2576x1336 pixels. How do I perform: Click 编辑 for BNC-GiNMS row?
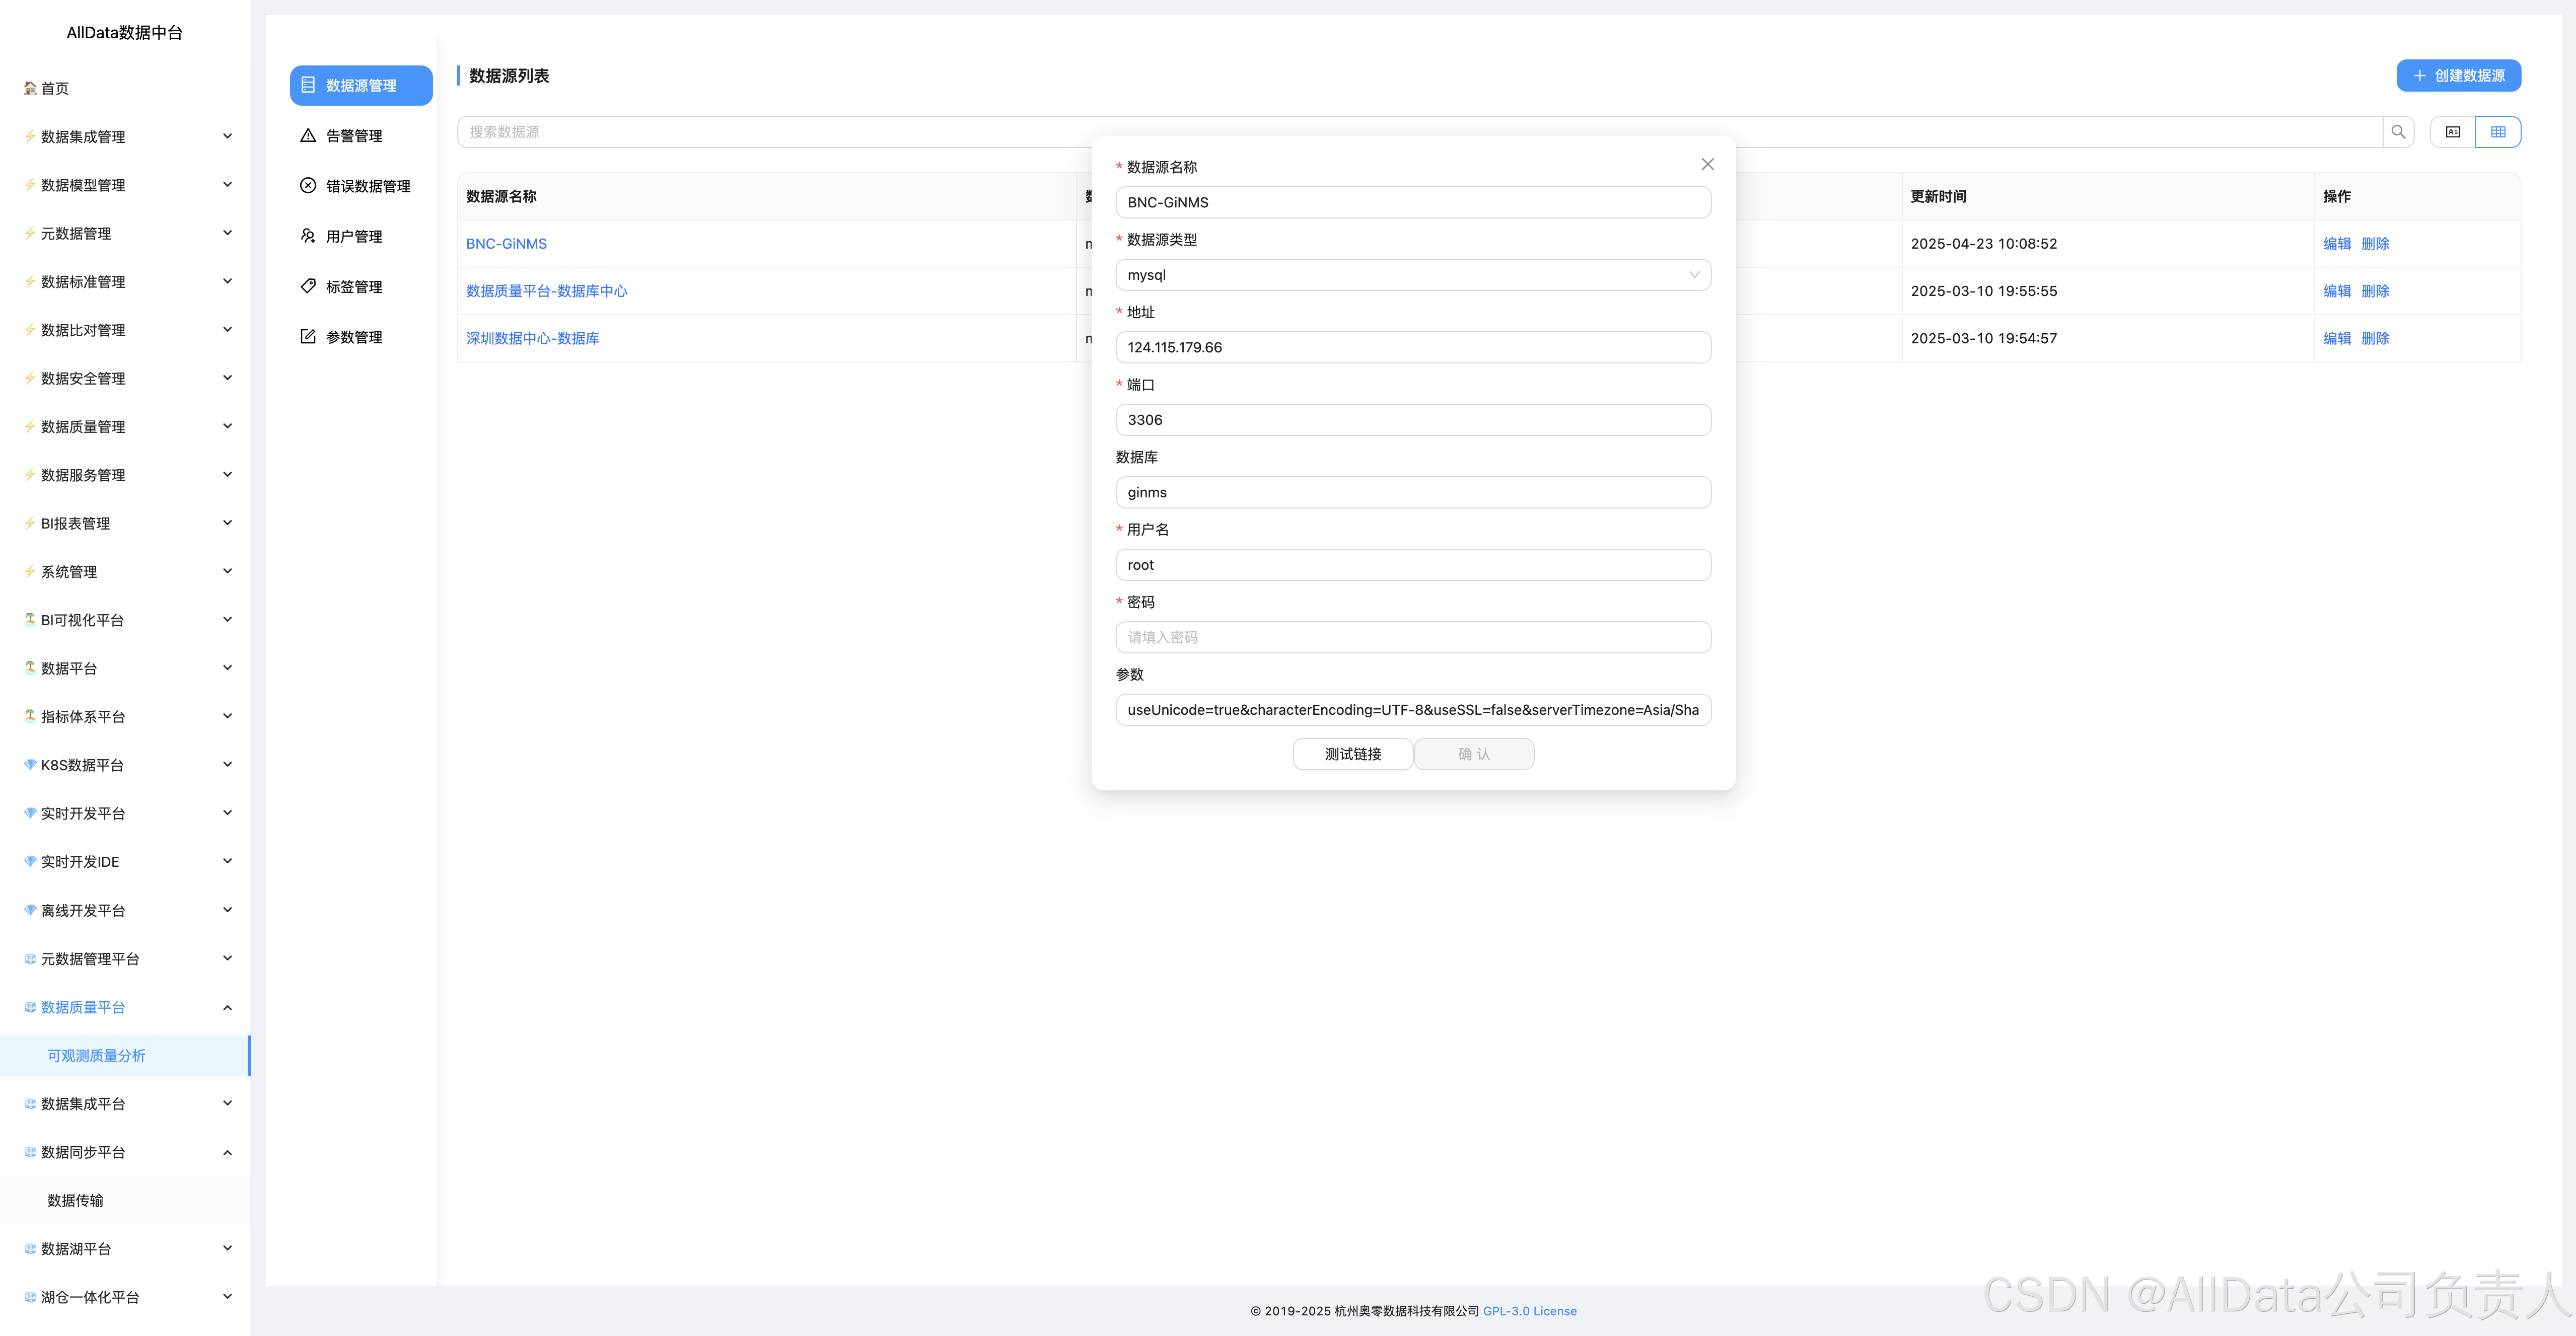coord(2337,244)
